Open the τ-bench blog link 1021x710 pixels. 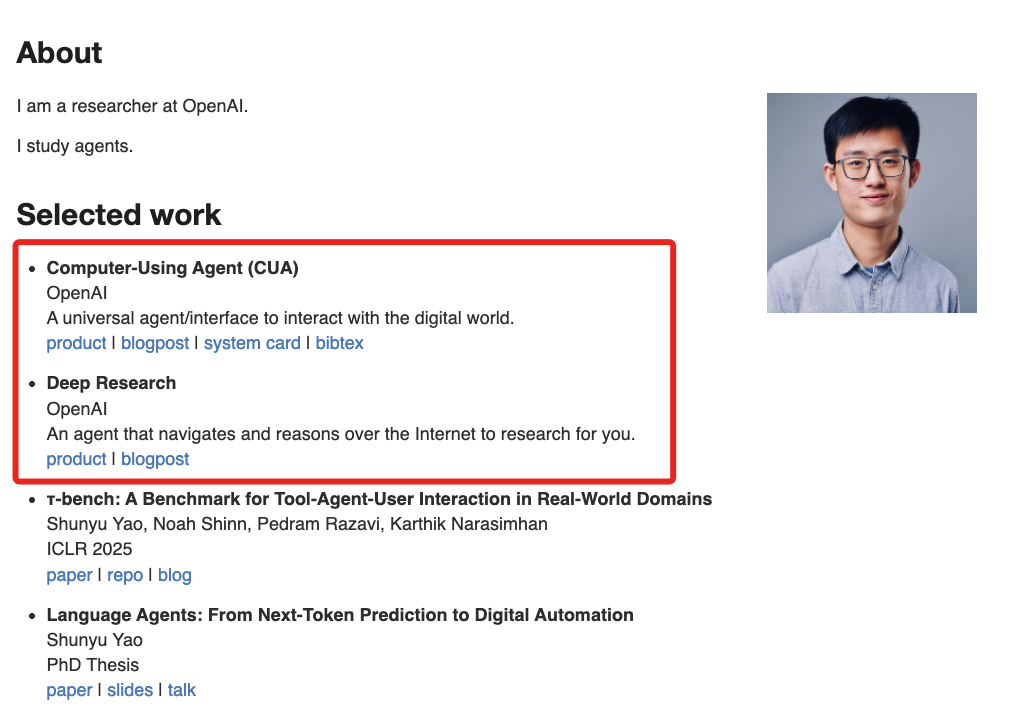point(174,575)
